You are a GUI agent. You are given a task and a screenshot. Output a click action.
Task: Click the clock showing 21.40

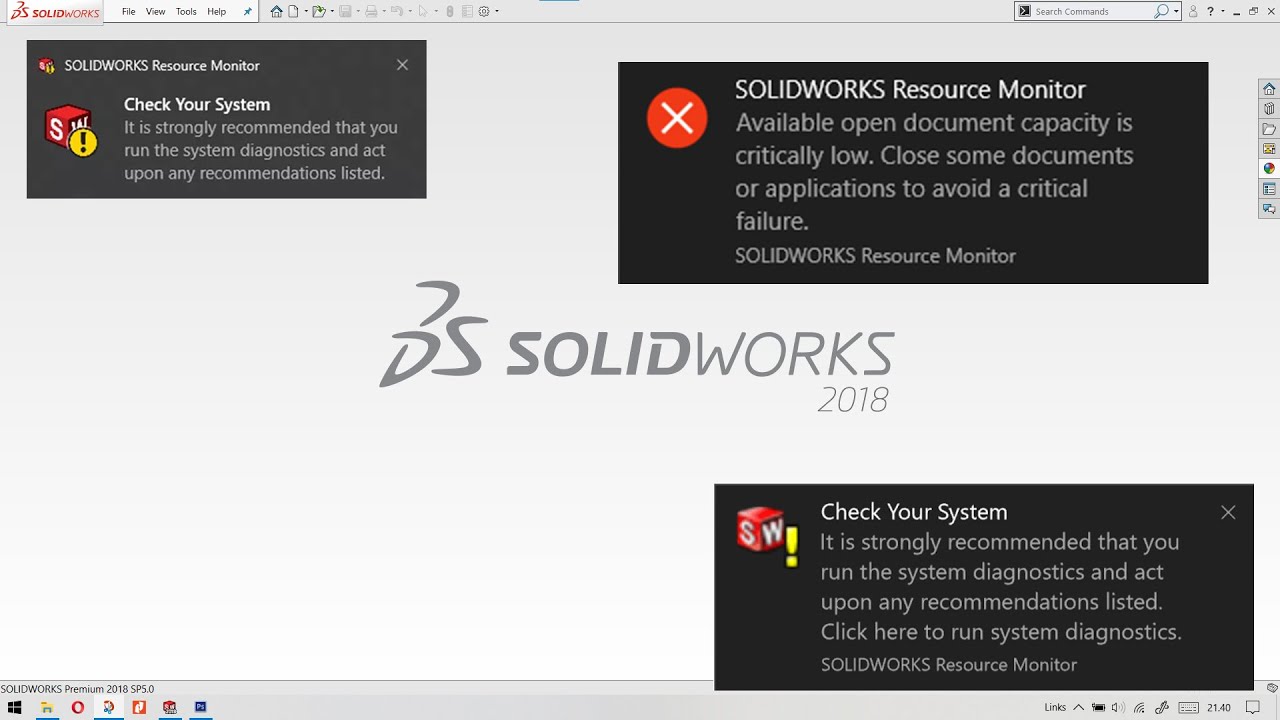pyautogui.click(x=1218, y=708)
